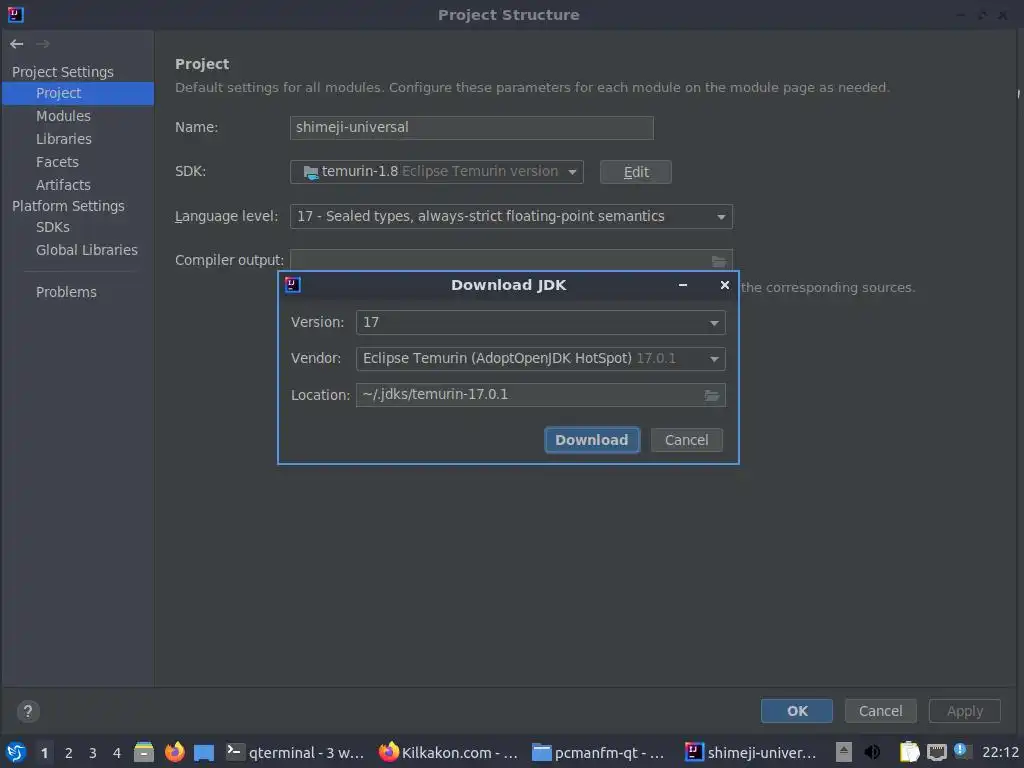Click the forward arrow in Project Structure

[x=43, y=44]
